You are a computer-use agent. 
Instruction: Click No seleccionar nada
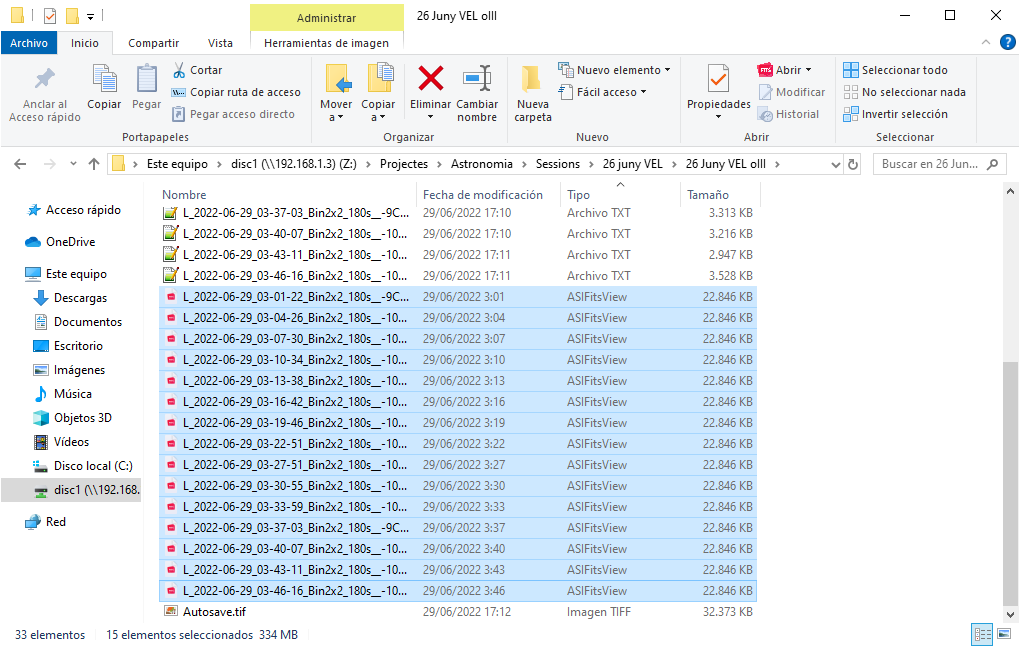point(905,92)
